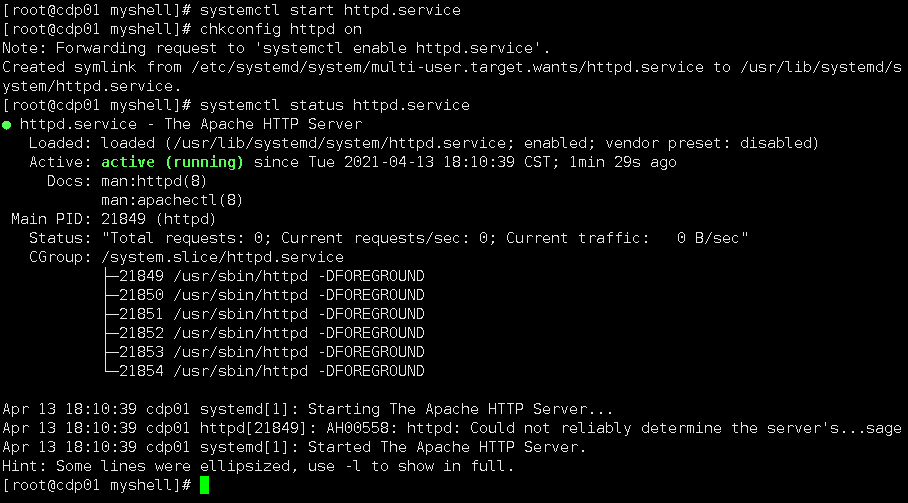
Task: Click the 'Started The Apache HTTP Server' log line
Action: pos(294,447)
